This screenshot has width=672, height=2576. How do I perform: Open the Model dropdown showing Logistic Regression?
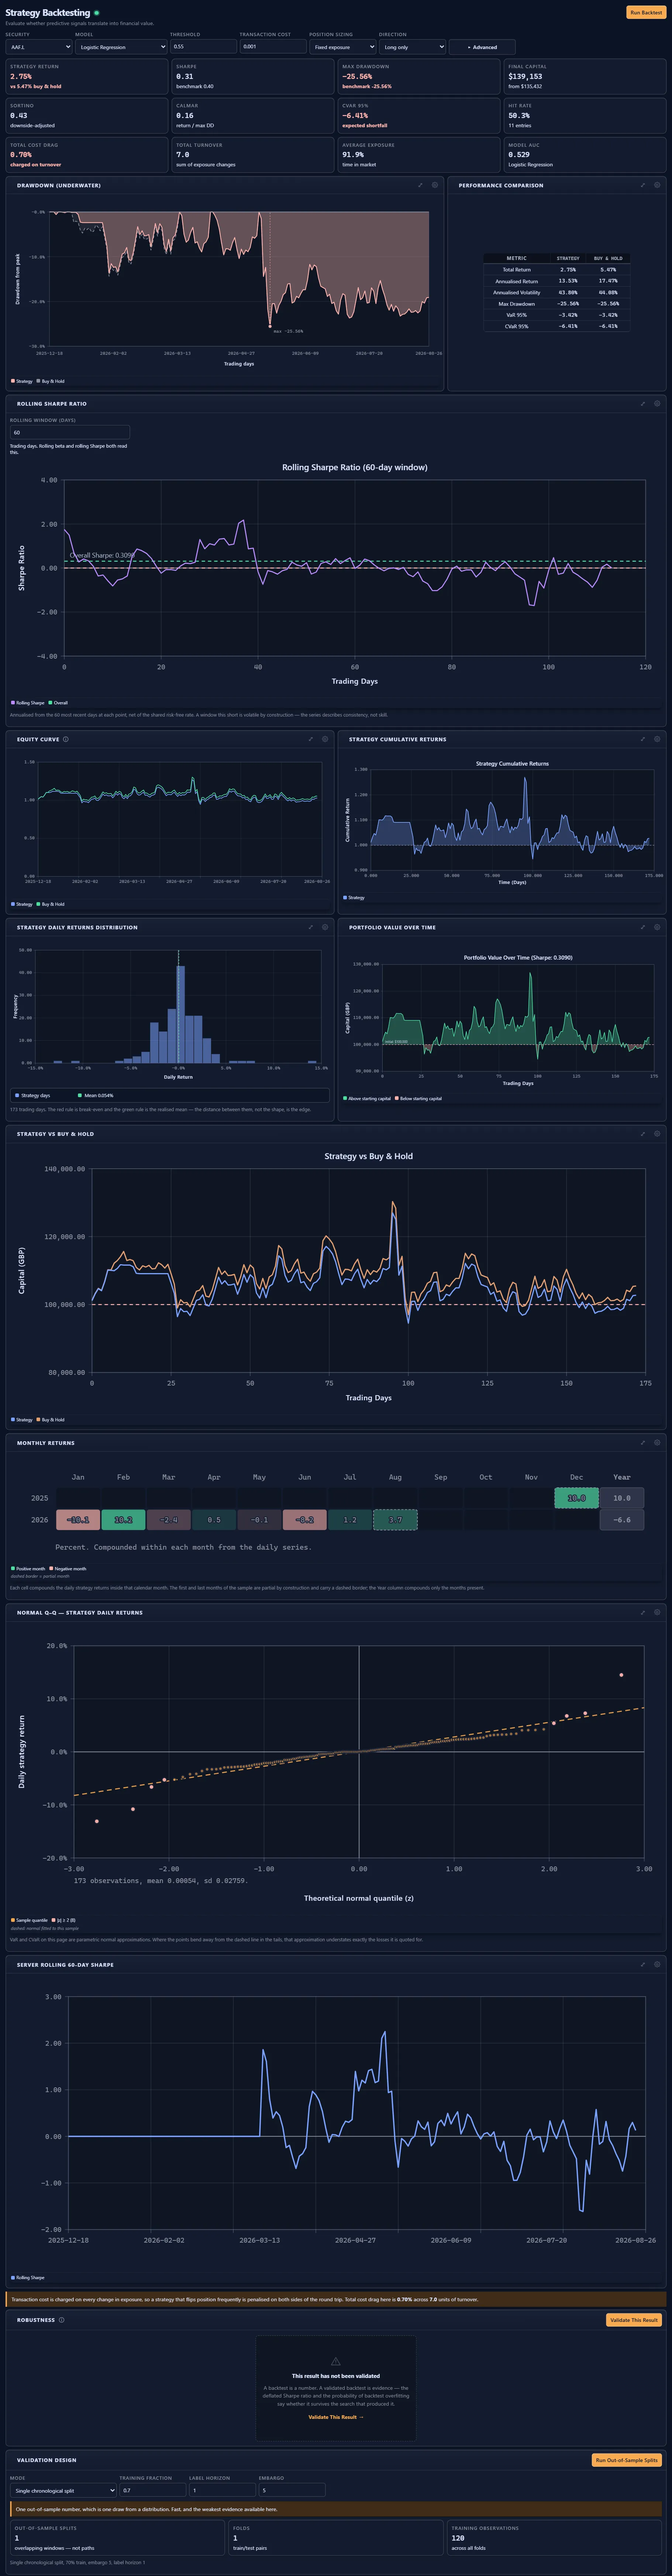121,47
